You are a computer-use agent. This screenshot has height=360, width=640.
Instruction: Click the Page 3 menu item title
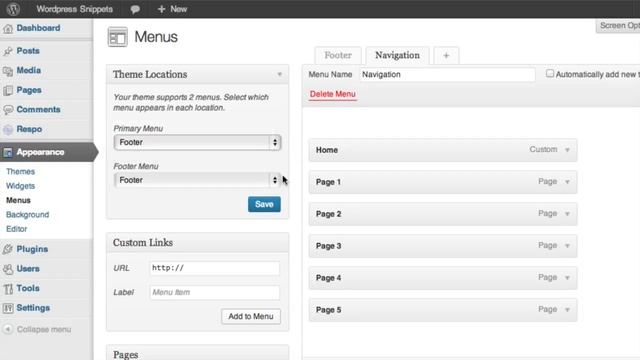pos(329,246)
